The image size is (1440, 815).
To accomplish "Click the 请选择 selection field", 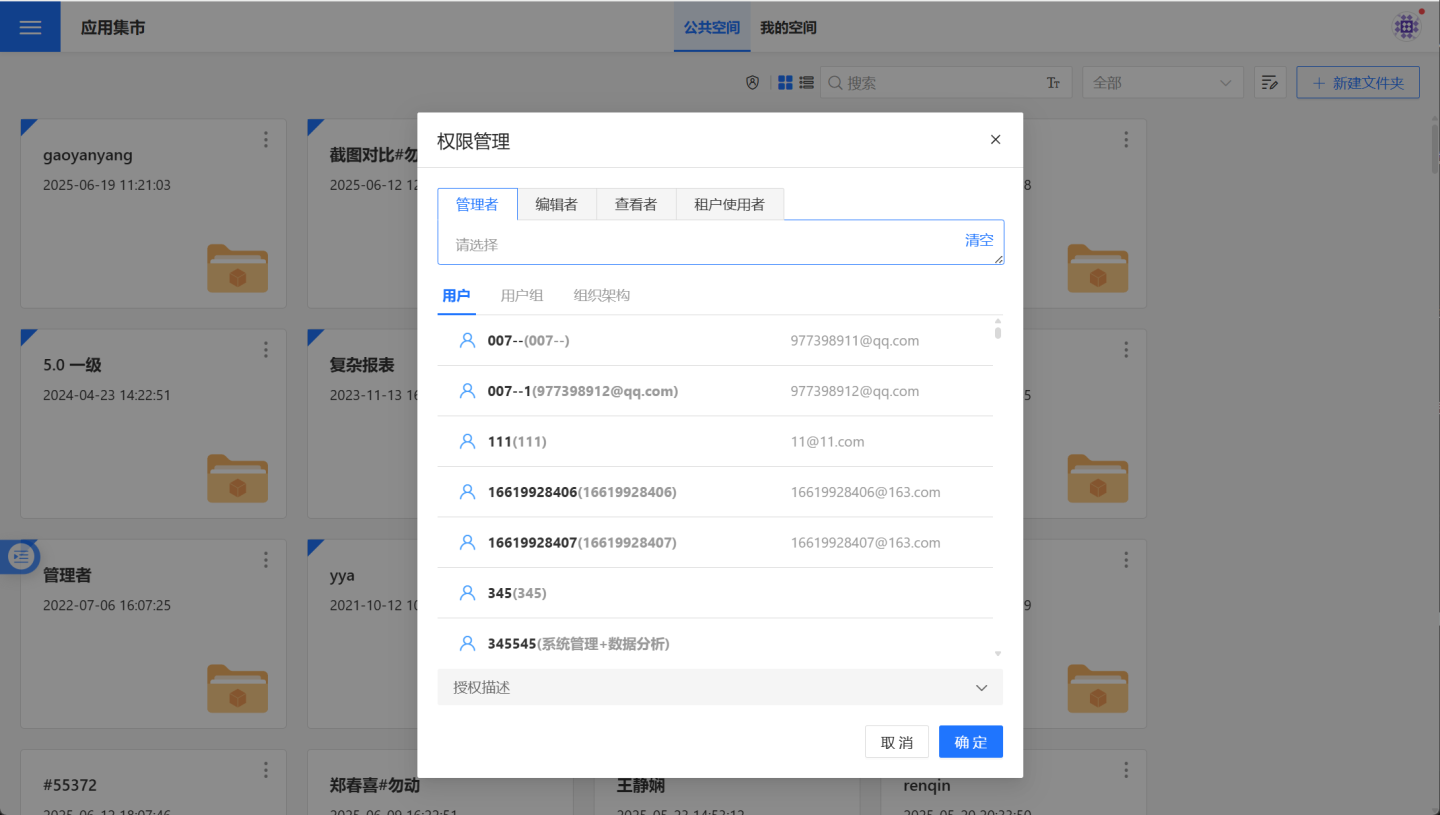I will 700,244.
